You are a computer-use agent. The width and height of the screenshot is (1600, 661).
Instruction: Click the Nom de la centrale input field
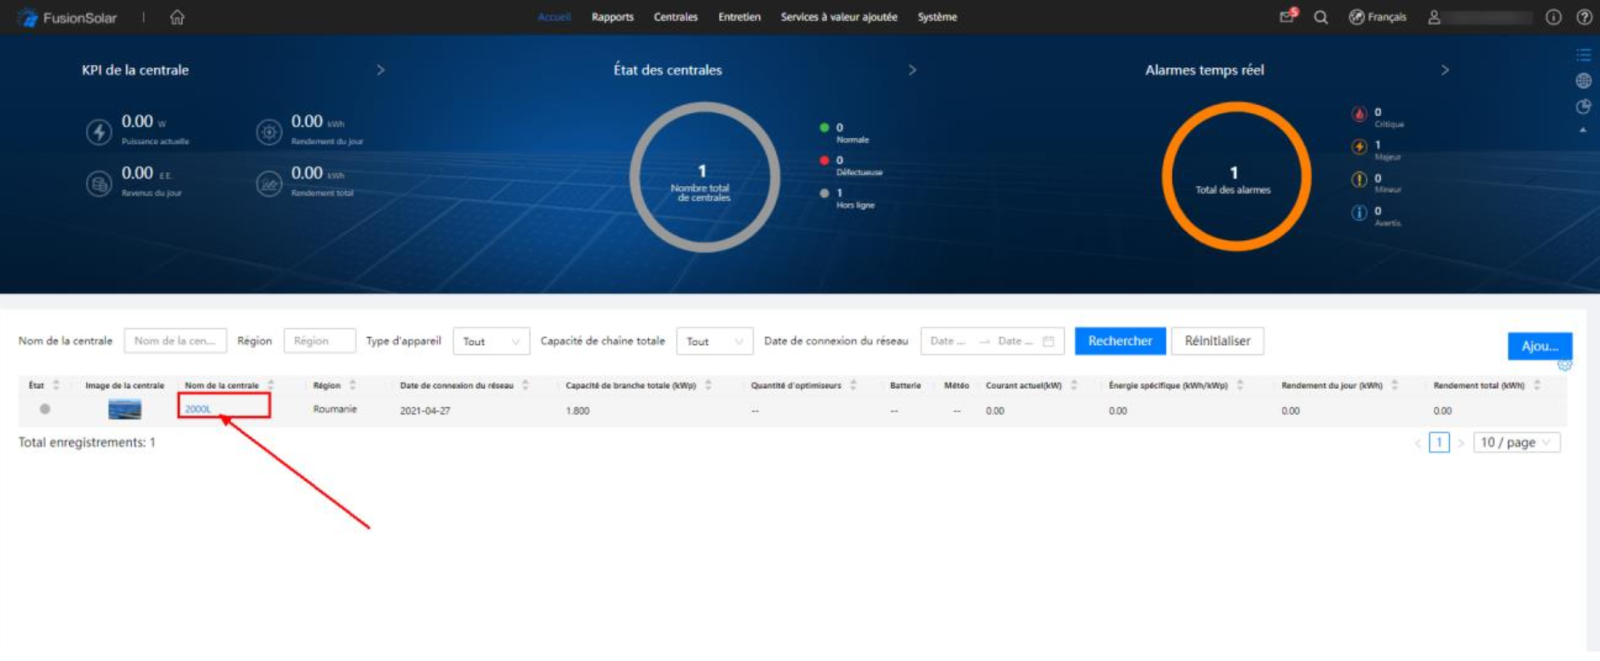[x=175, y=341]
